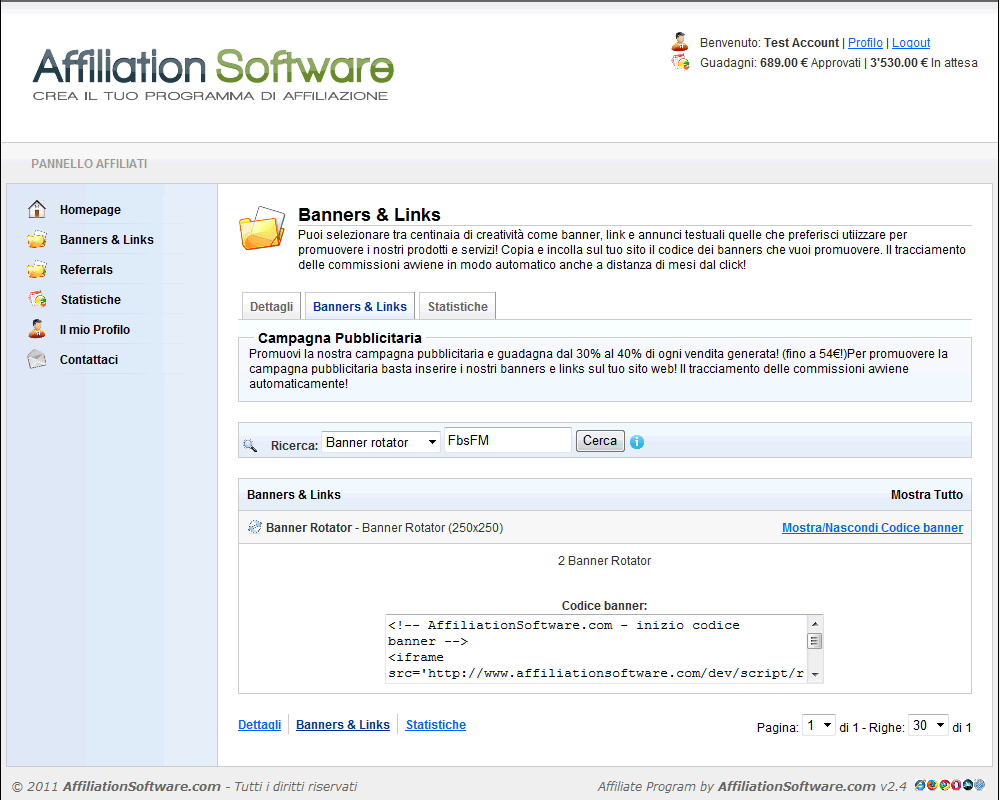1000x800 pixels.
Task: Click the Referrals folder icon in sidebar
Action: point(37,269)
